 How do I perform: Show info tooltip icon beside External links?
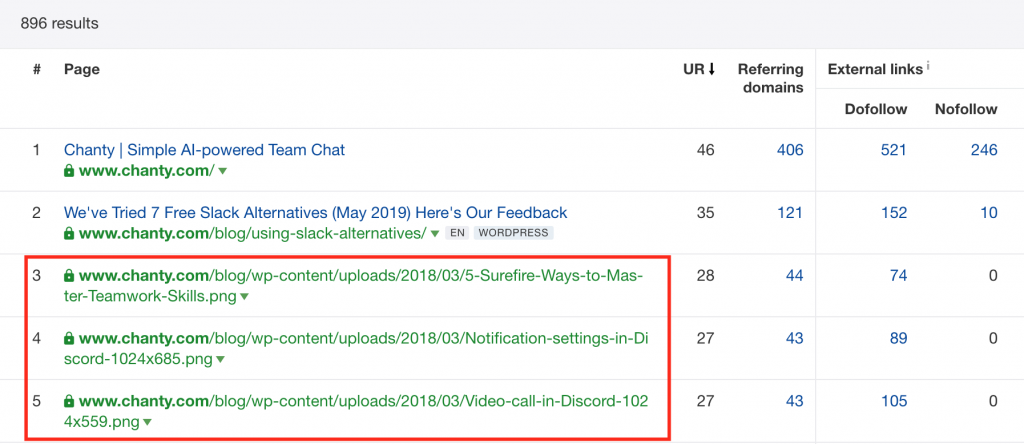click(x=928, y=66)
